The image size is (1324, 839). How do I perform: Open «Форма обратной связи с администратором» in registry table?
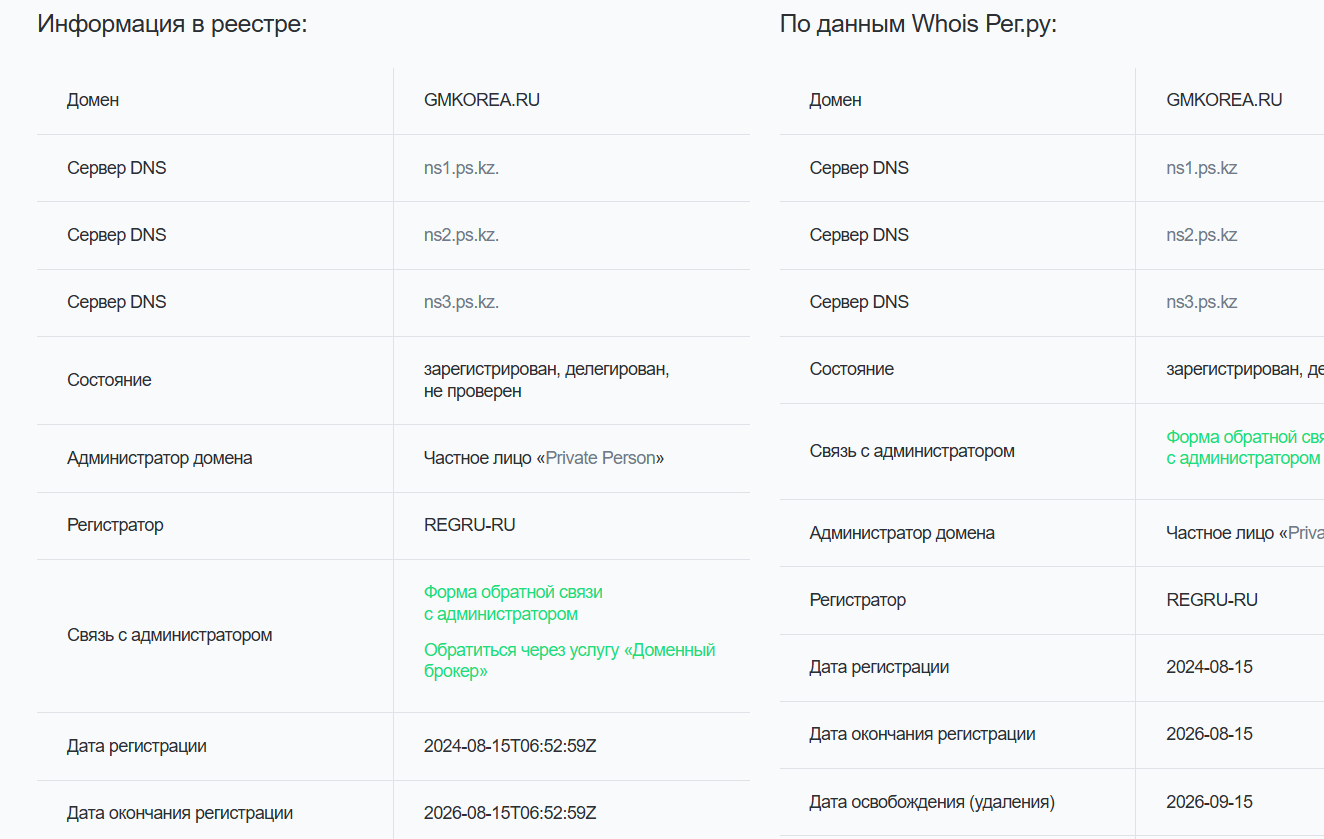click(512, 603)
